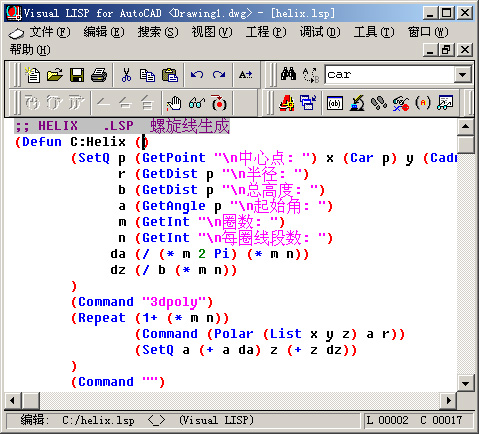
Task: Open the 工具(T) menu
Action: click(x=374, y=32)
